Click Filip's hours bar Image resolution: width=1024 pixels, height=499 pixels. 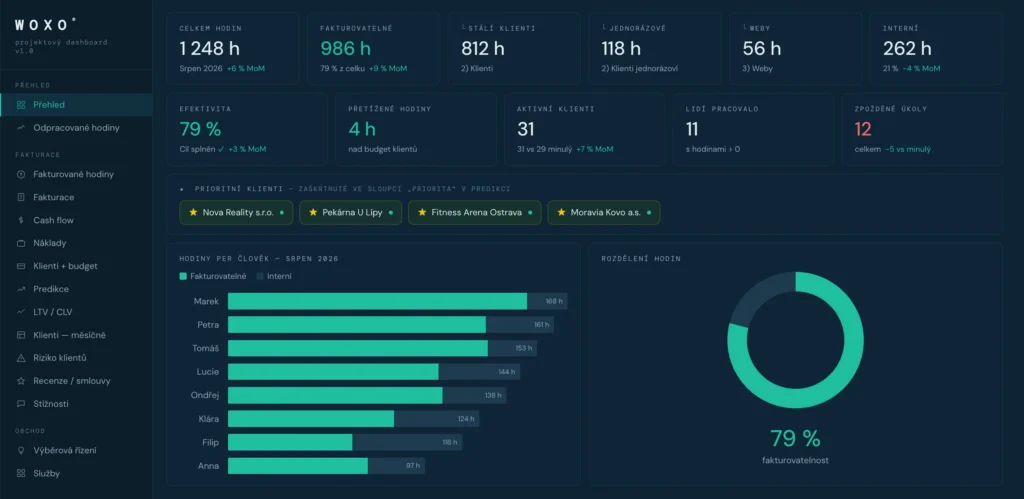pos(345,442)
